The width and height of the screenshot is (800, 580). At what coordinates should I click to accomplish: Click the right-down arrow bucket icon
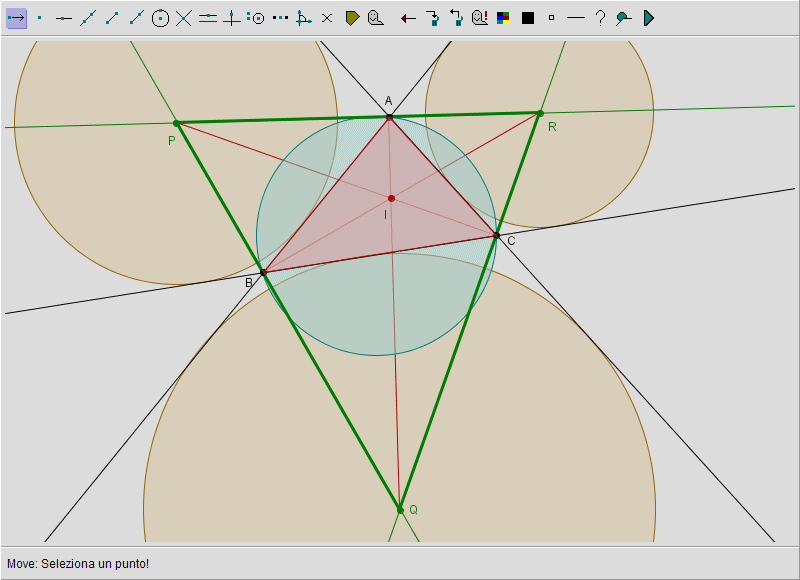pos(433,18)
